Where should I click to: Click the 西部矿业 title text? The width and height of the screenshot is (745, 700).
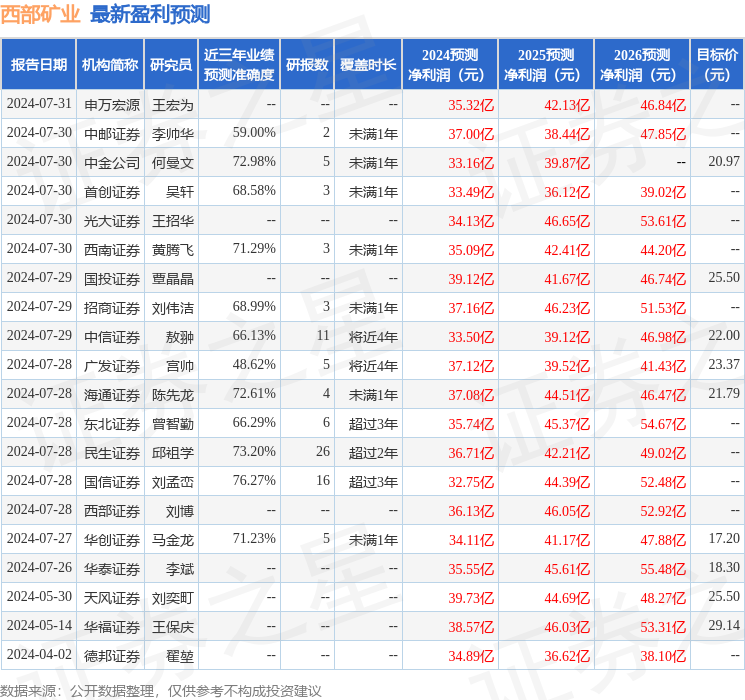[40, 14]
